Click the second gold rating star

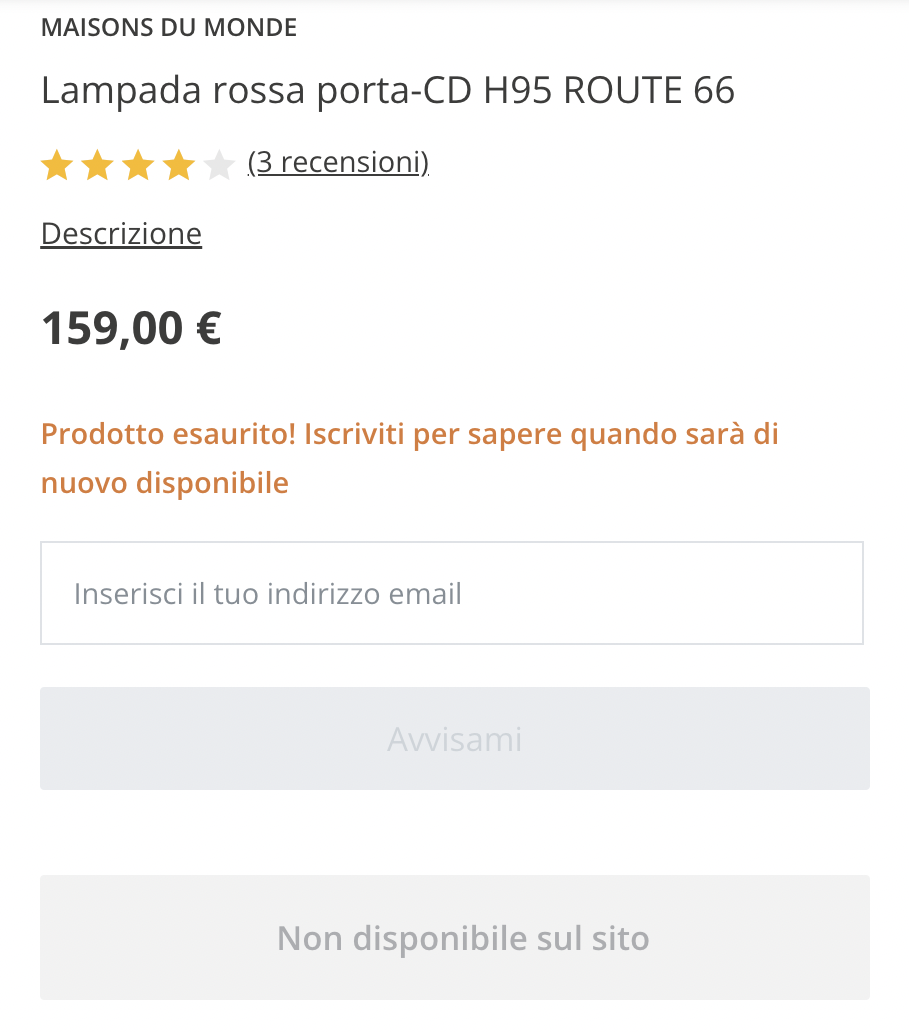(97, 165)
